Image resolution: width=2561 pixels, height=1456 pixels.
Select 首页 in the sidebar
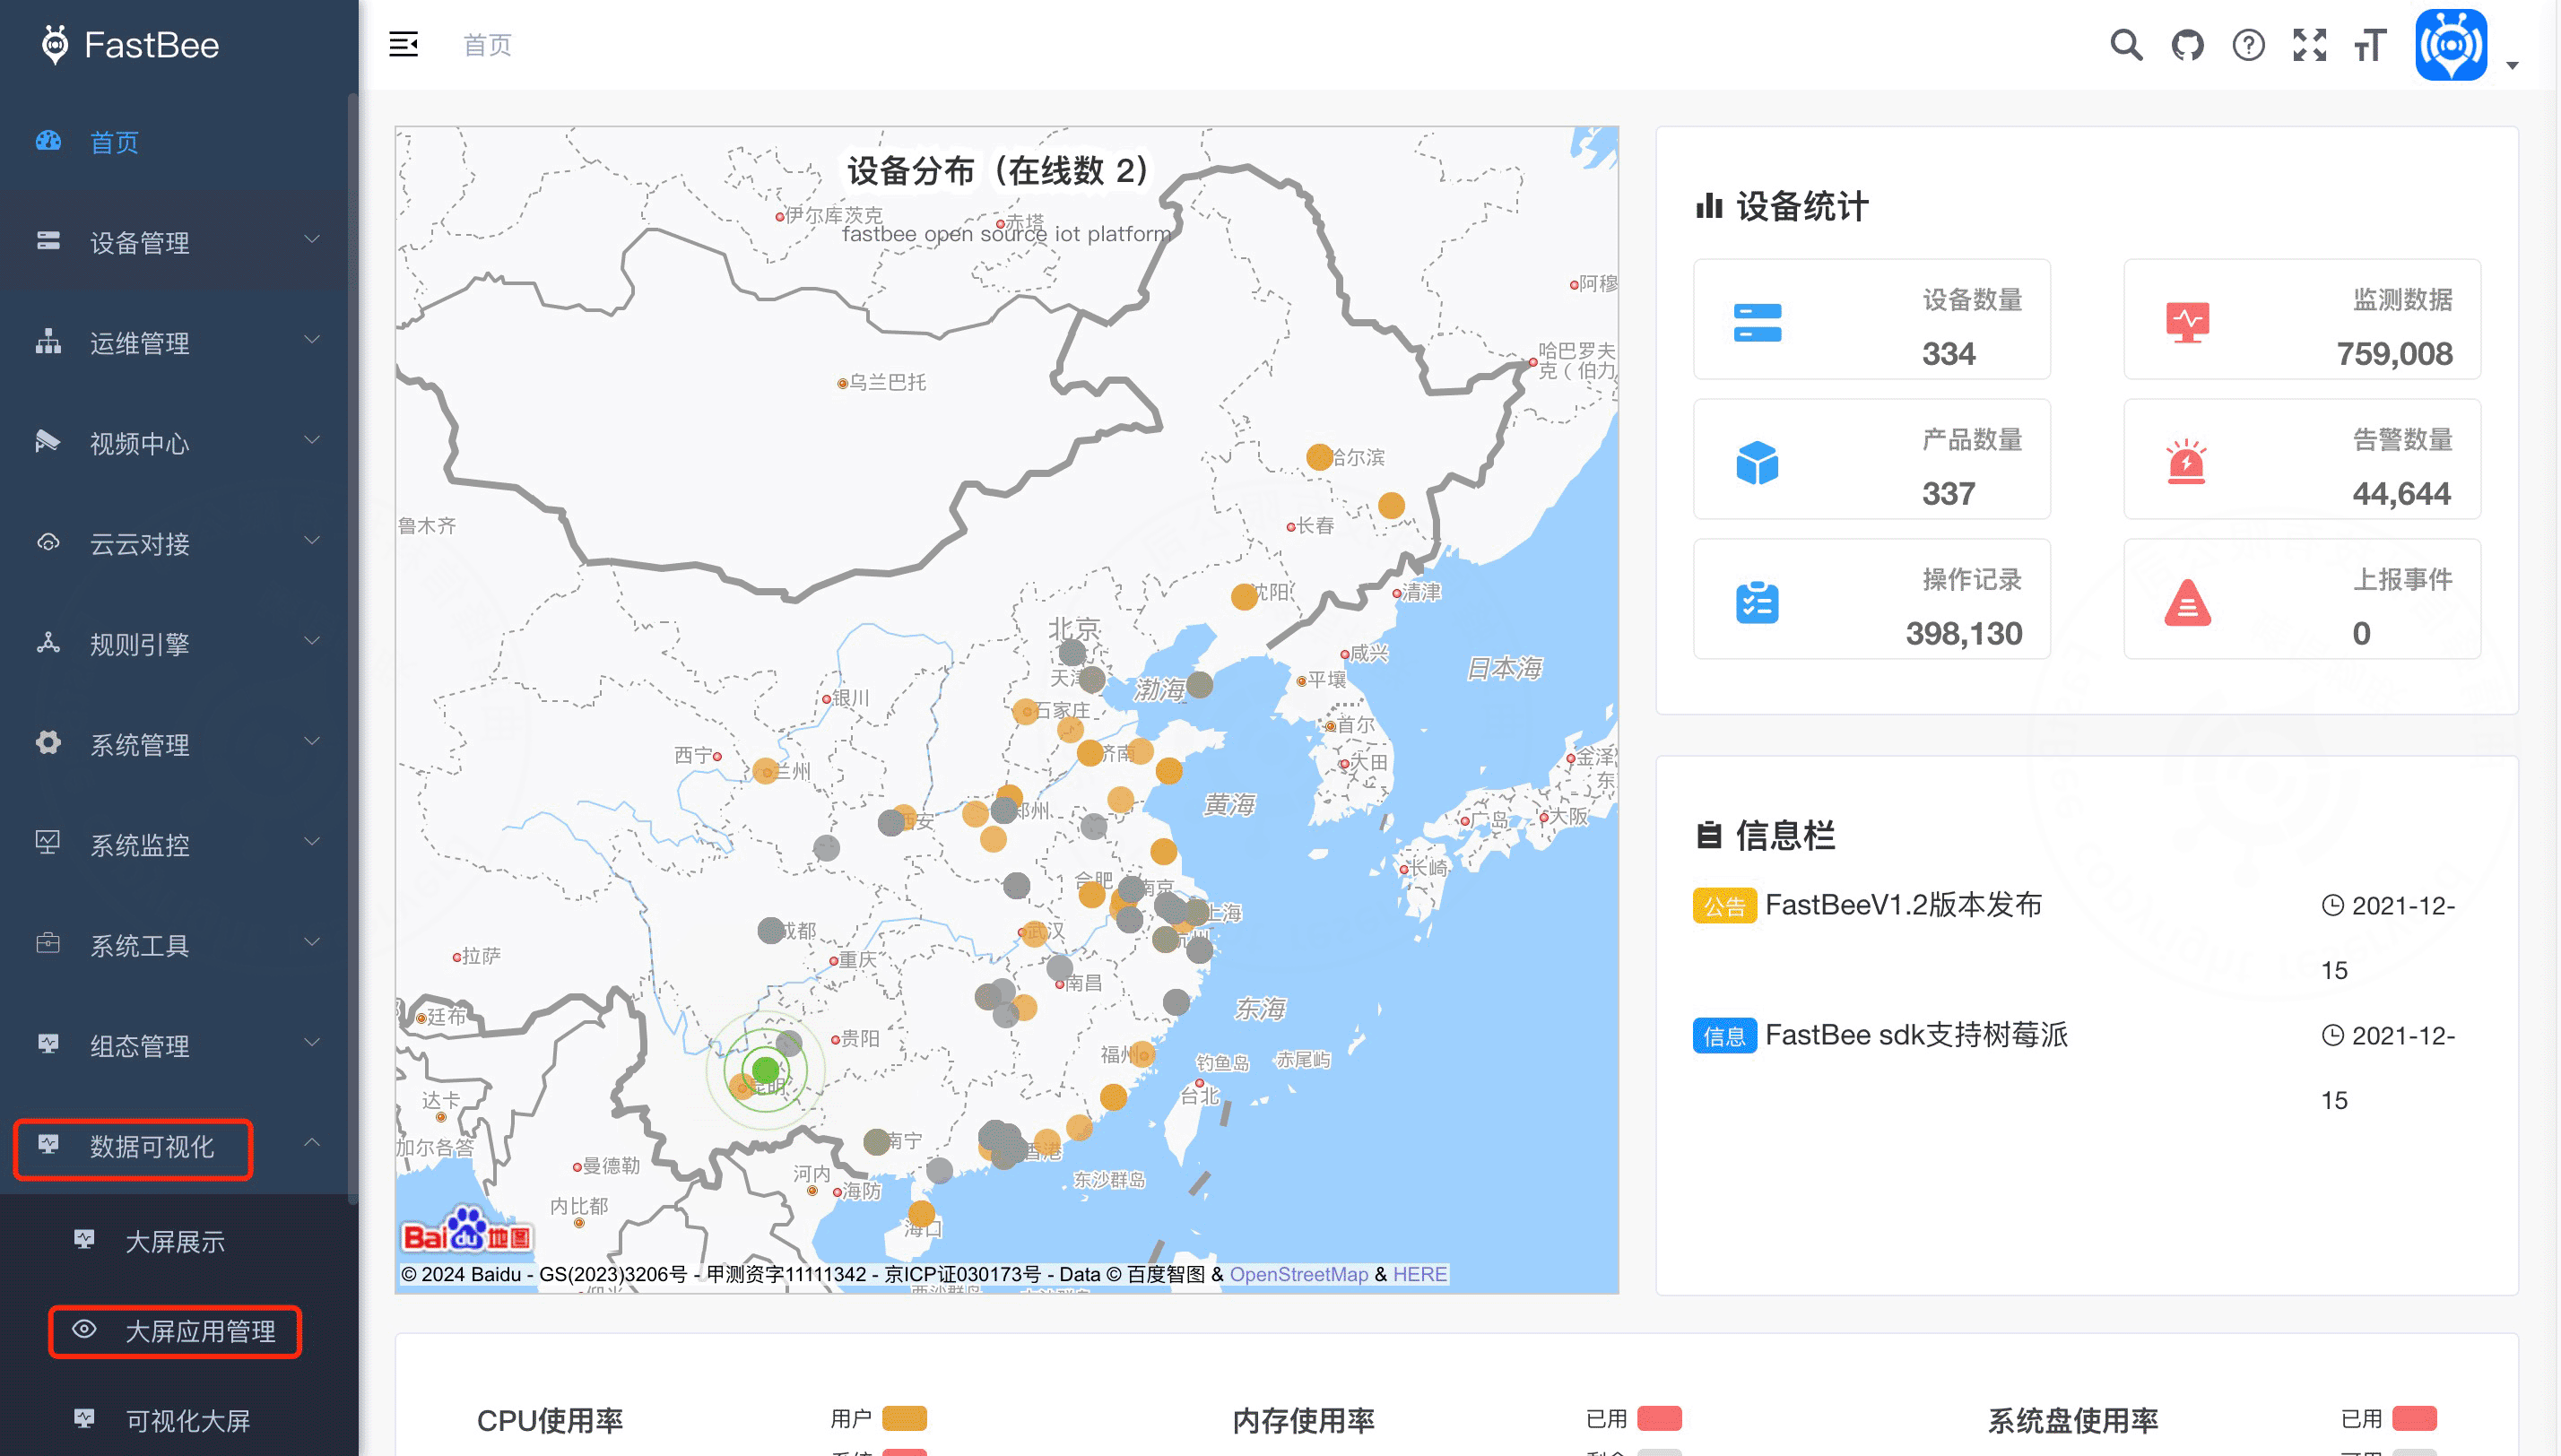(x=179, y=141)
